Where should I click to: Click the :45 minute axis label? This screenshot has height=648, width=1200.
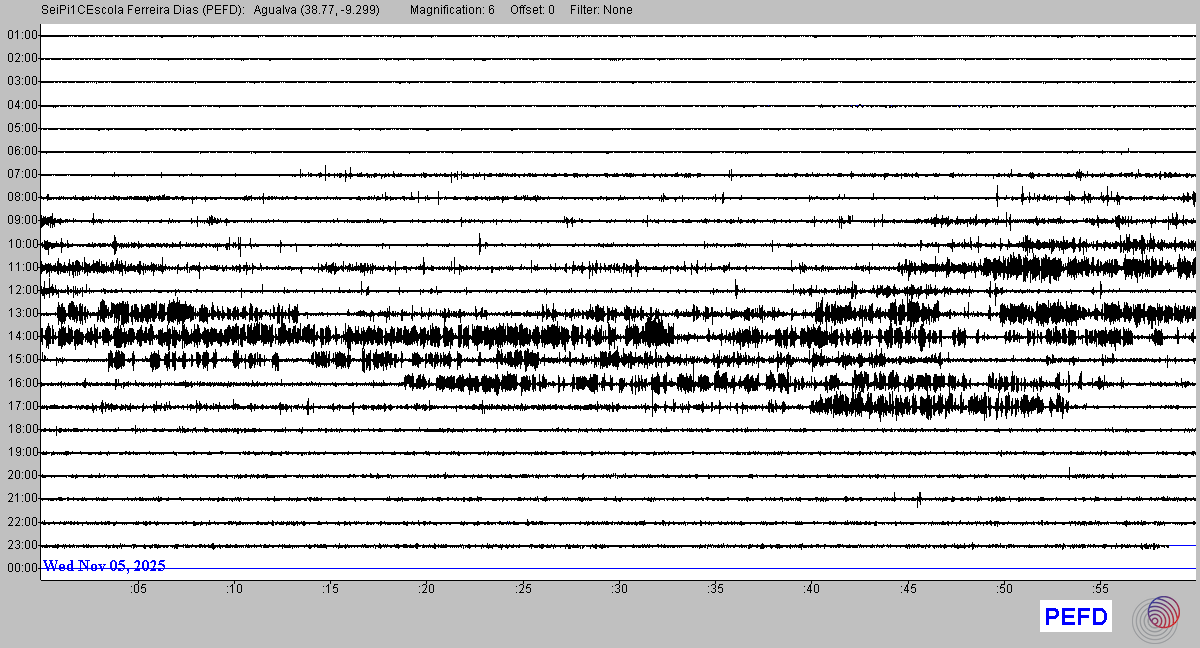(x=908, y=589)
